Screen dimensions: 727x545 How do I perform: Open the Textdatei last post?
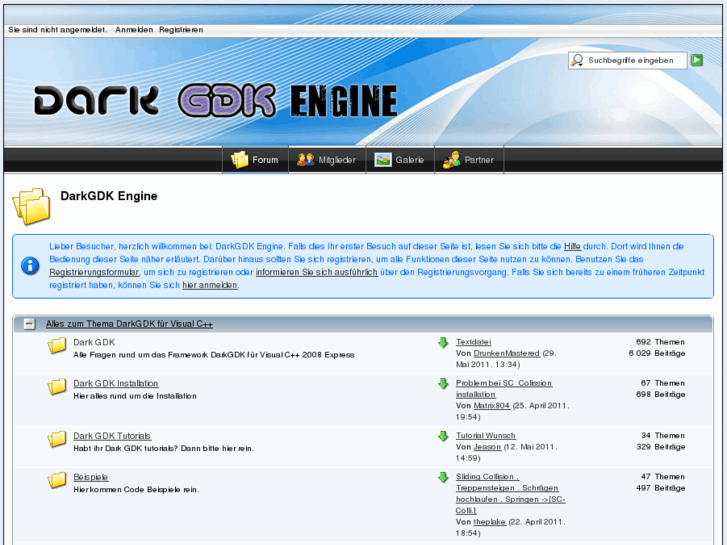click(x=473, y=342)
